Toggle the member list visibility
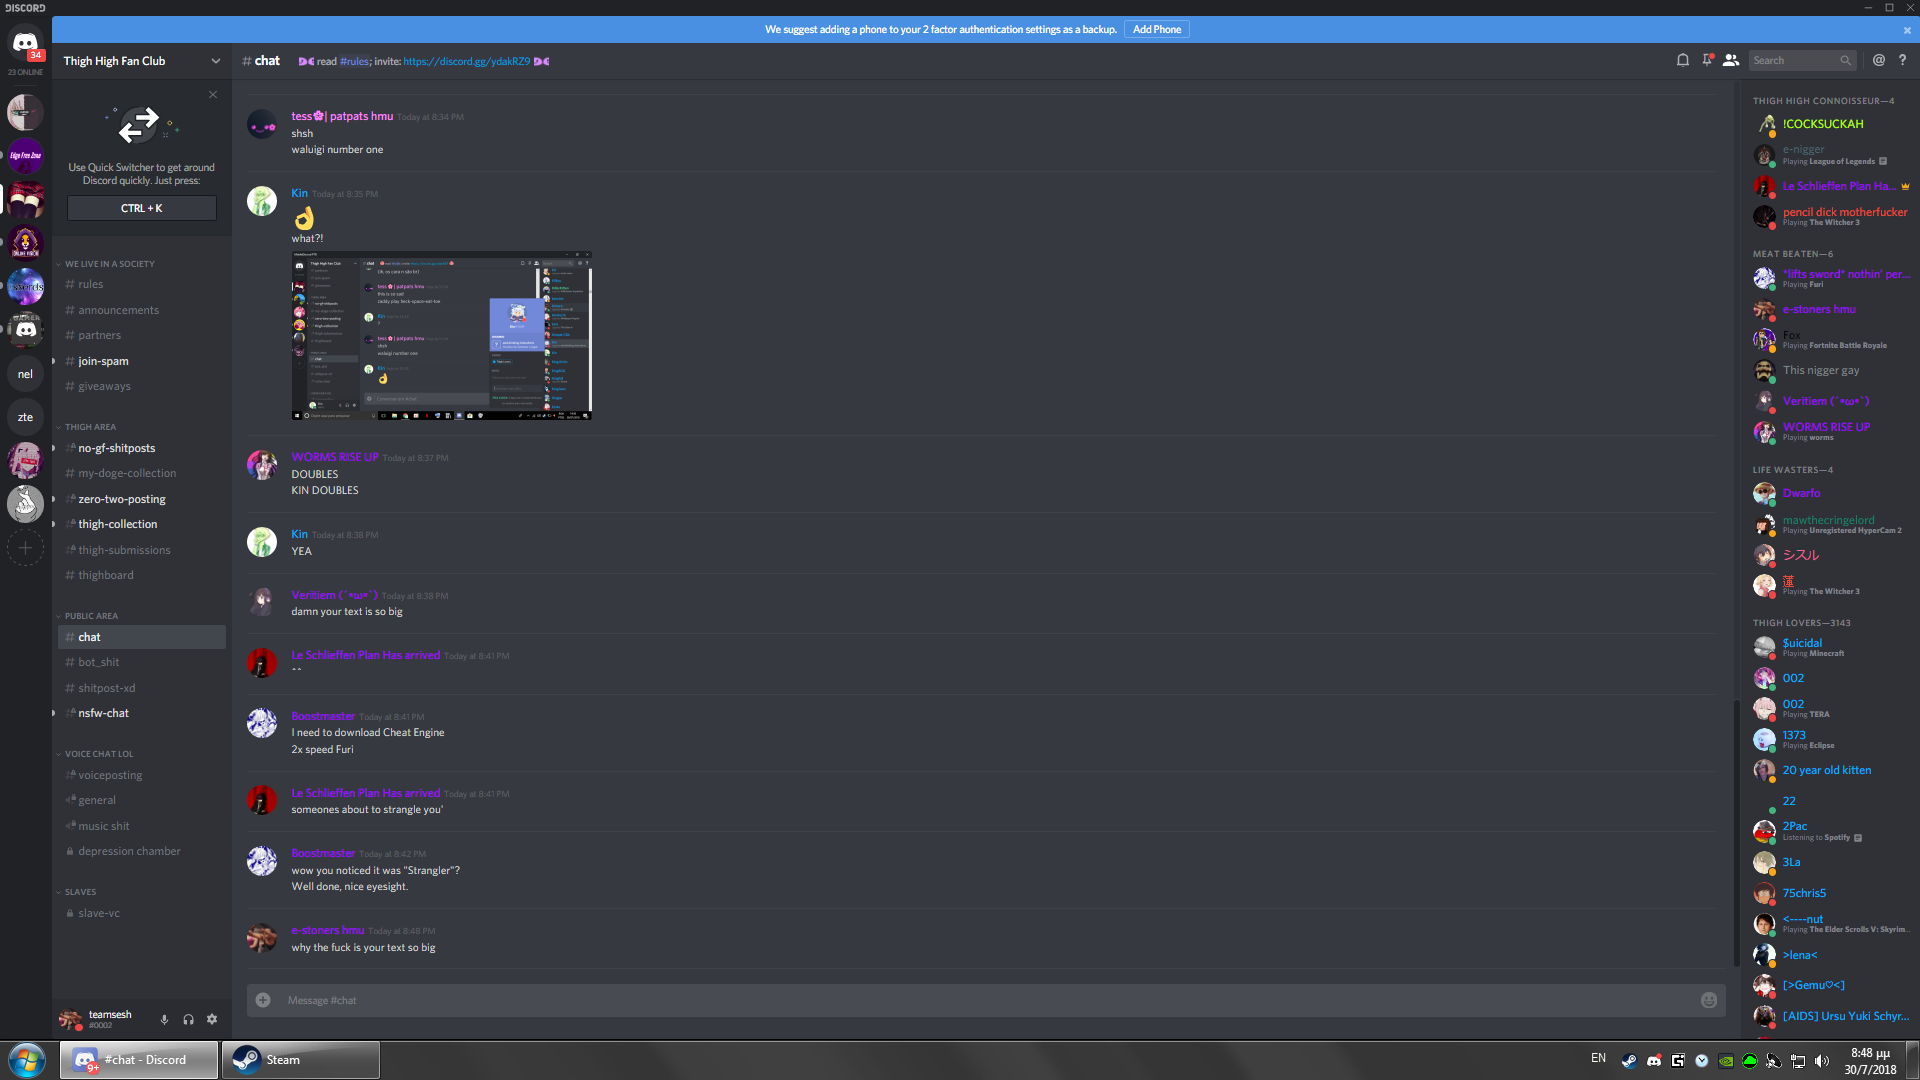Image resolution: width=1920 pixels, height=1080 pixels. coord(1731,60)
